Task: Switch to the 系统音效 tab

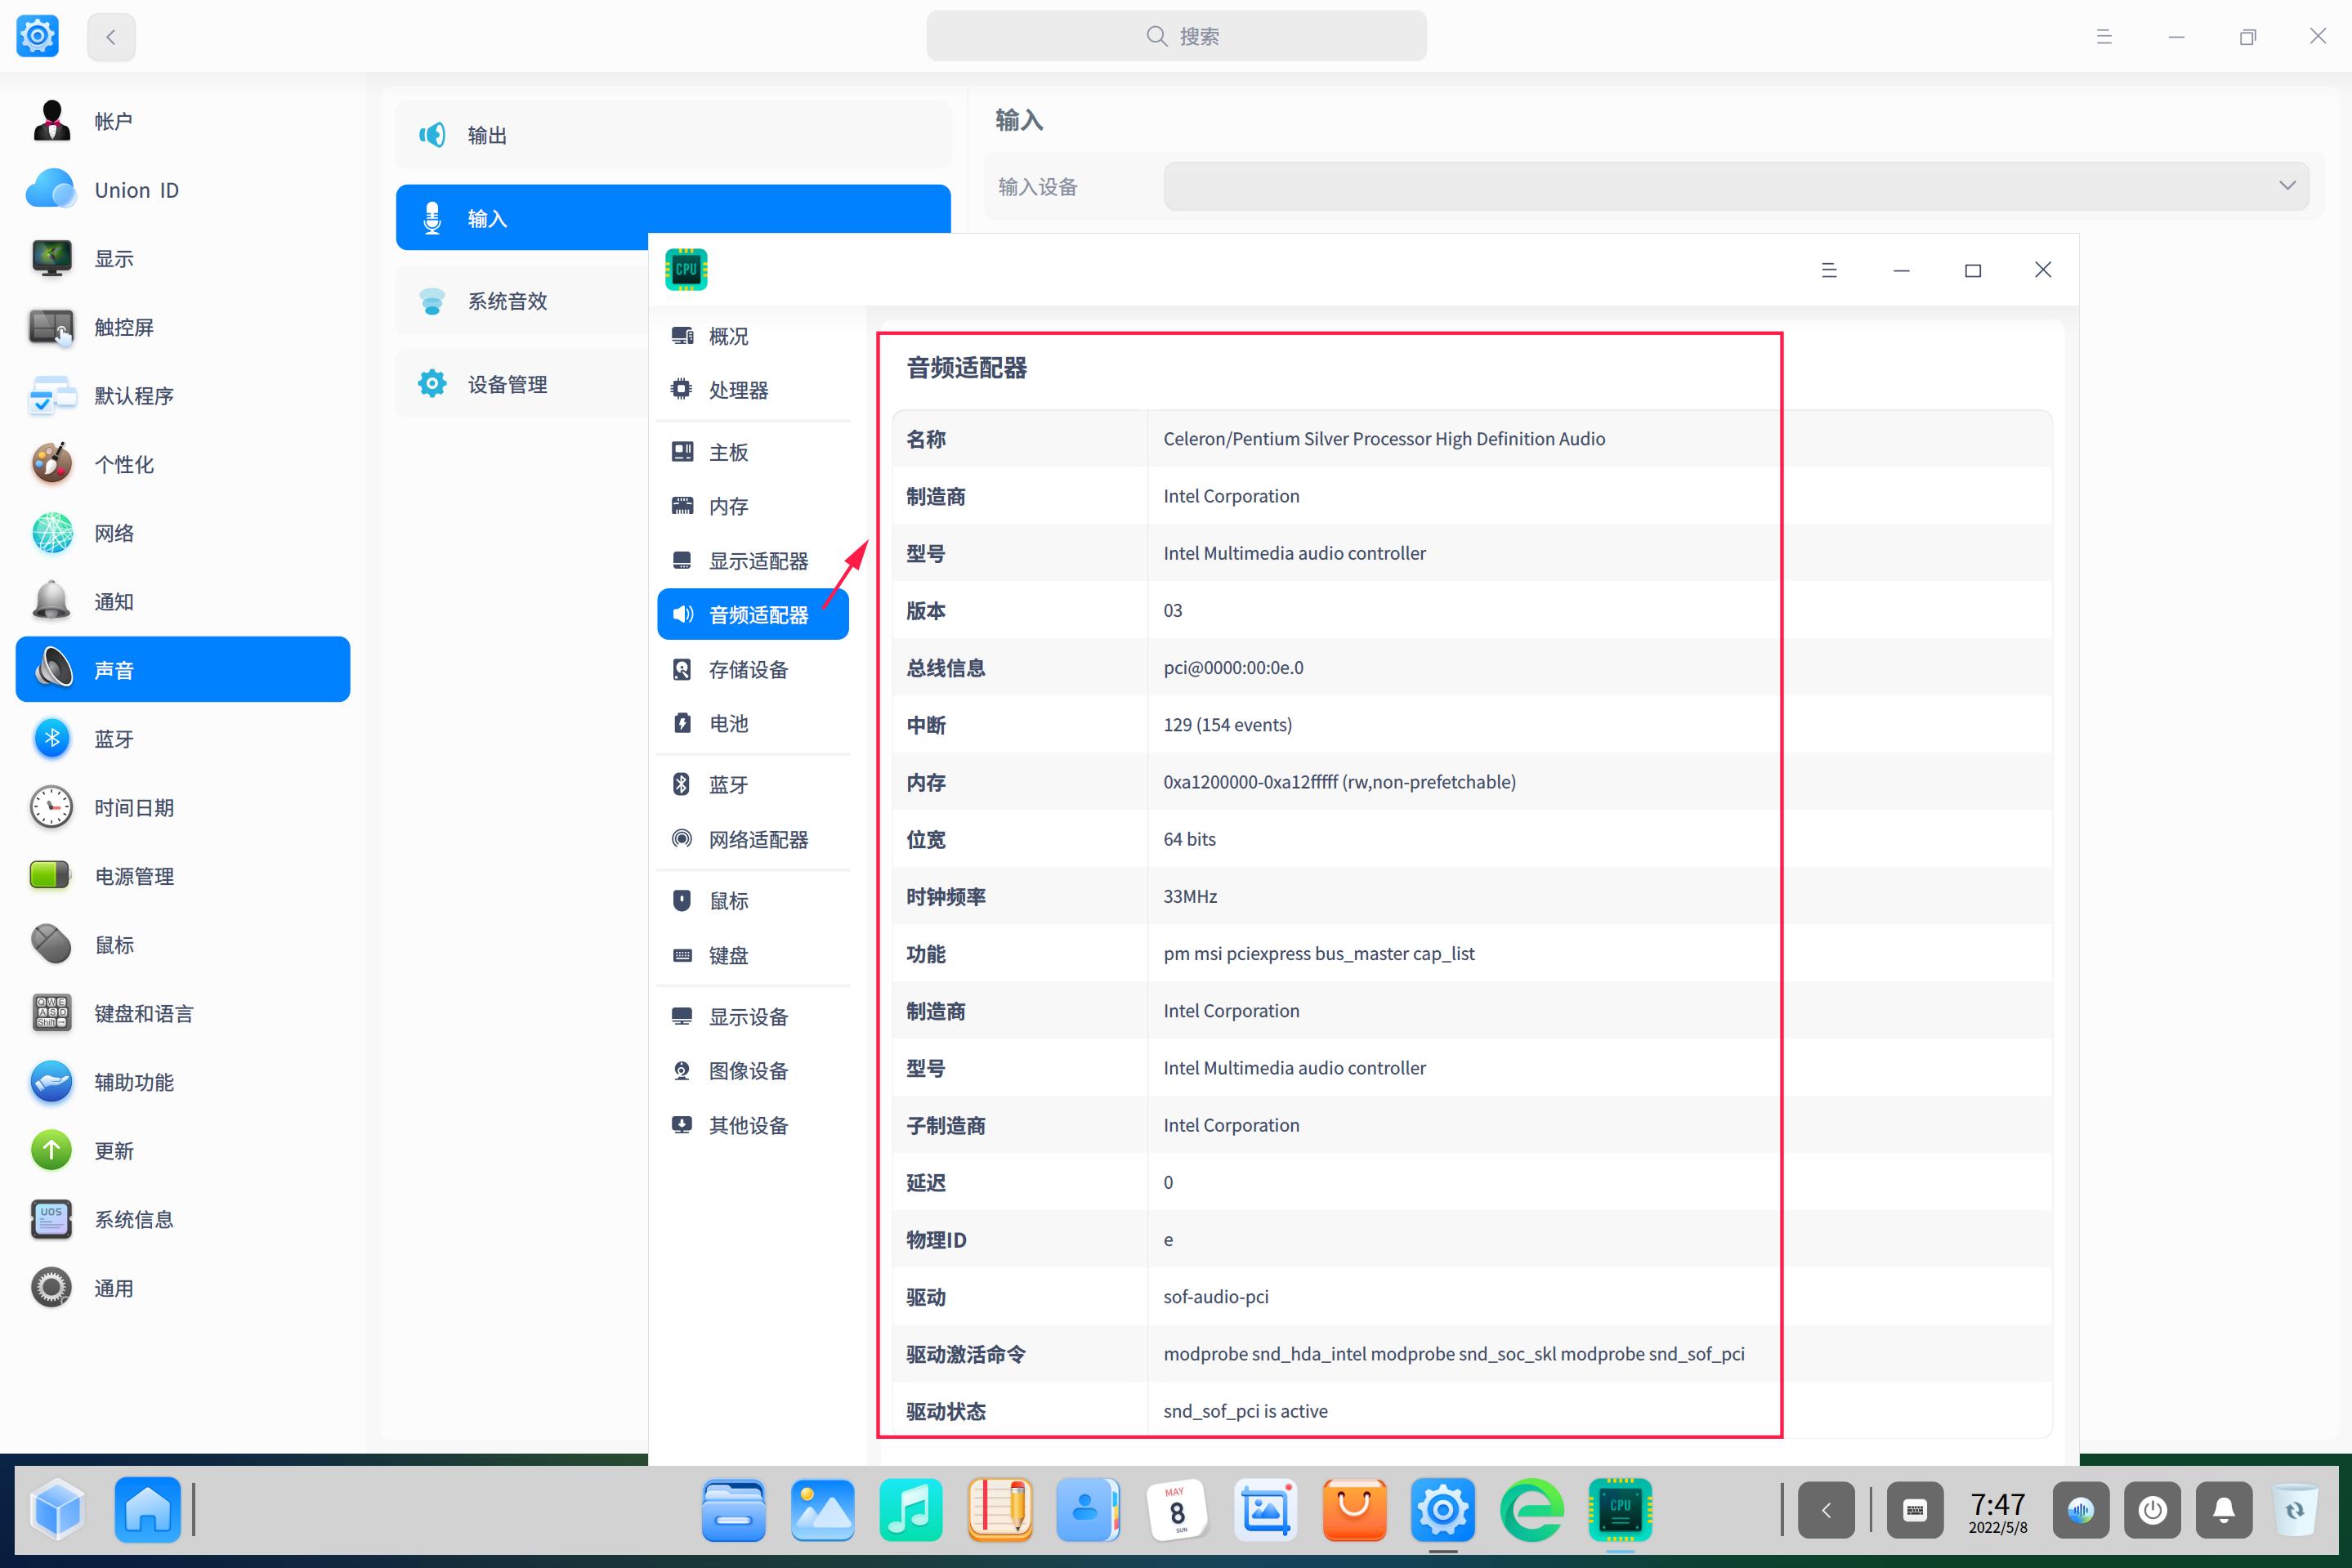Action: click(x=509, y=300)
